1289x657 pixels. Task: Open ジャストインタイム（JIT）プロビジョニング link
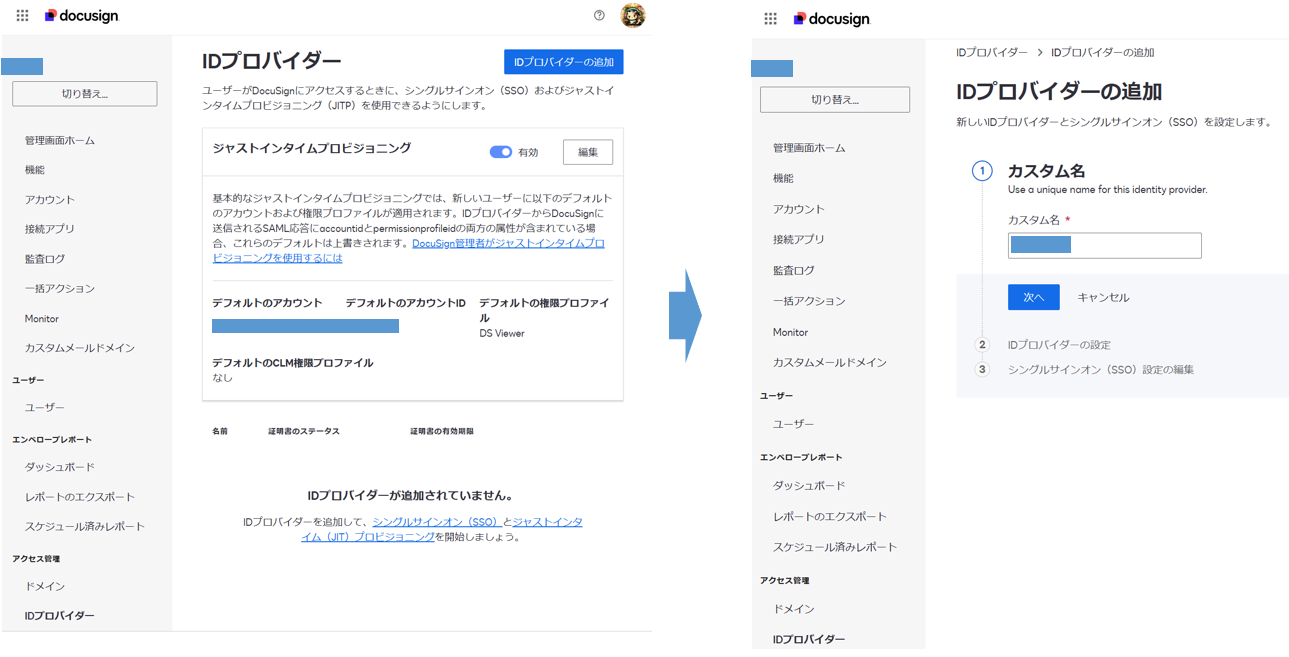[441, 529]
